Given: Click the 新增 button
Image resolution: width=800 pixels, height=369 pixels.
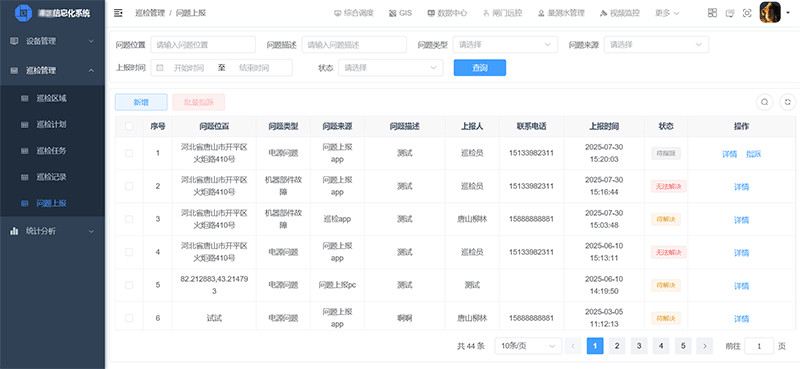Looking at the screenshot, I should [141, 102].
